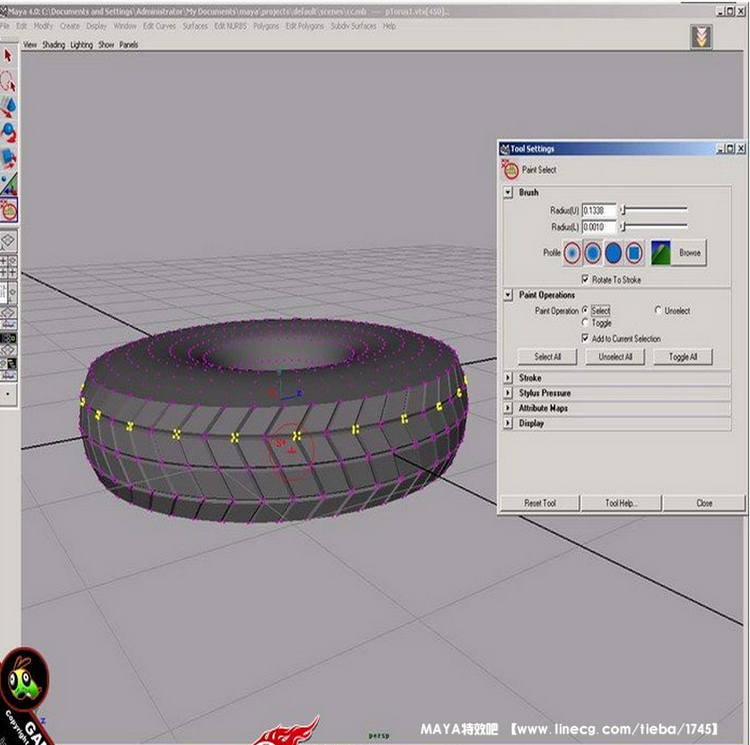Image resolution: width=750 pixels, height=745 pixels.
Task: Switch to the four view layout
Action: tap(8, 266)
